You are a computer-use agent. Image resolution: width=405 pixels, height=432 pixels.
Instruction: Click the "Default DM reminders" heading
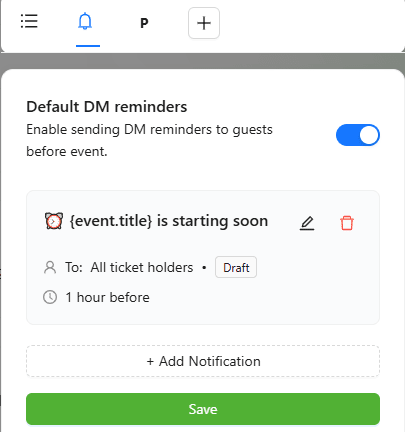[x=107, y=107]
